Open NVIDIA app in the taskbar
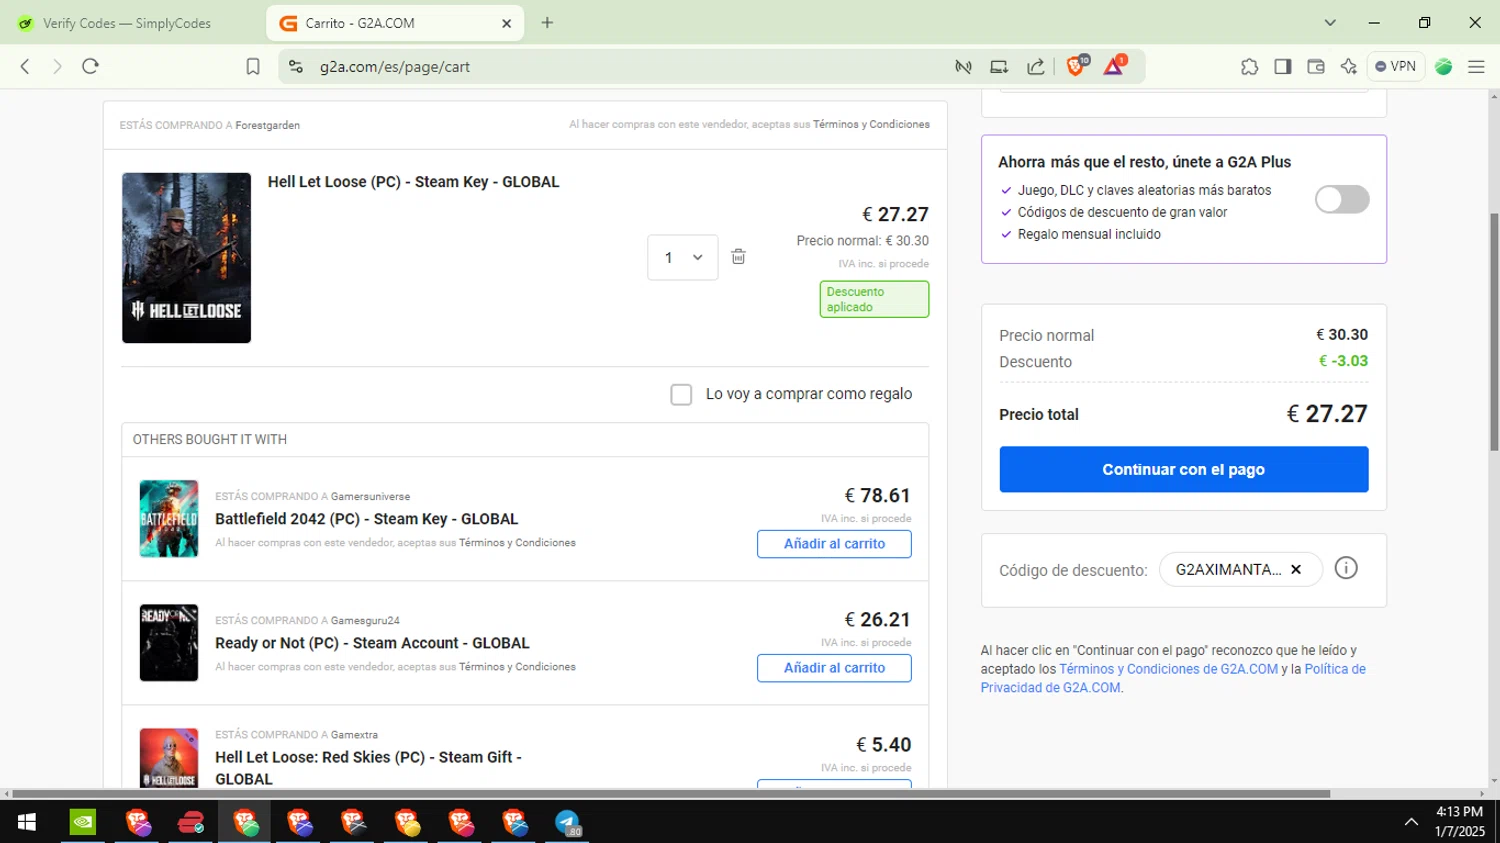 point(83,822)
